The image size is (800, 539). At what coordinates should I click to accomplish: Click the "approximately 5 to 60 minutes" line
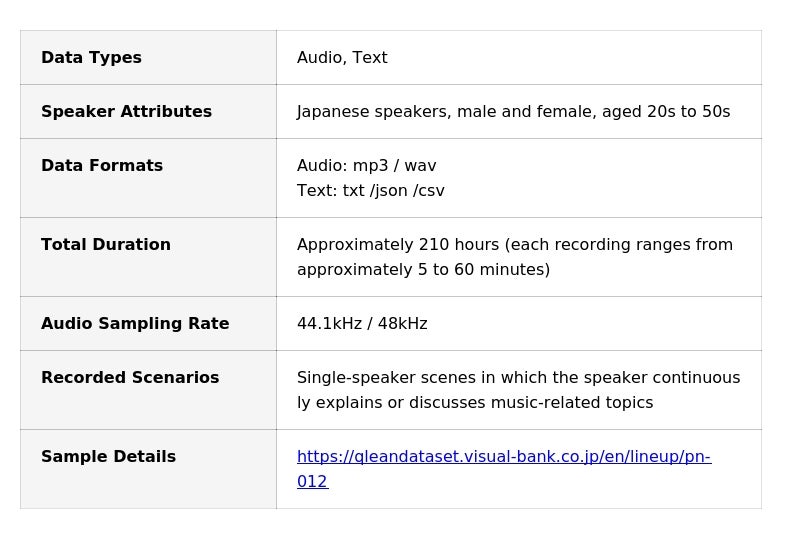(x=423, y=270)
